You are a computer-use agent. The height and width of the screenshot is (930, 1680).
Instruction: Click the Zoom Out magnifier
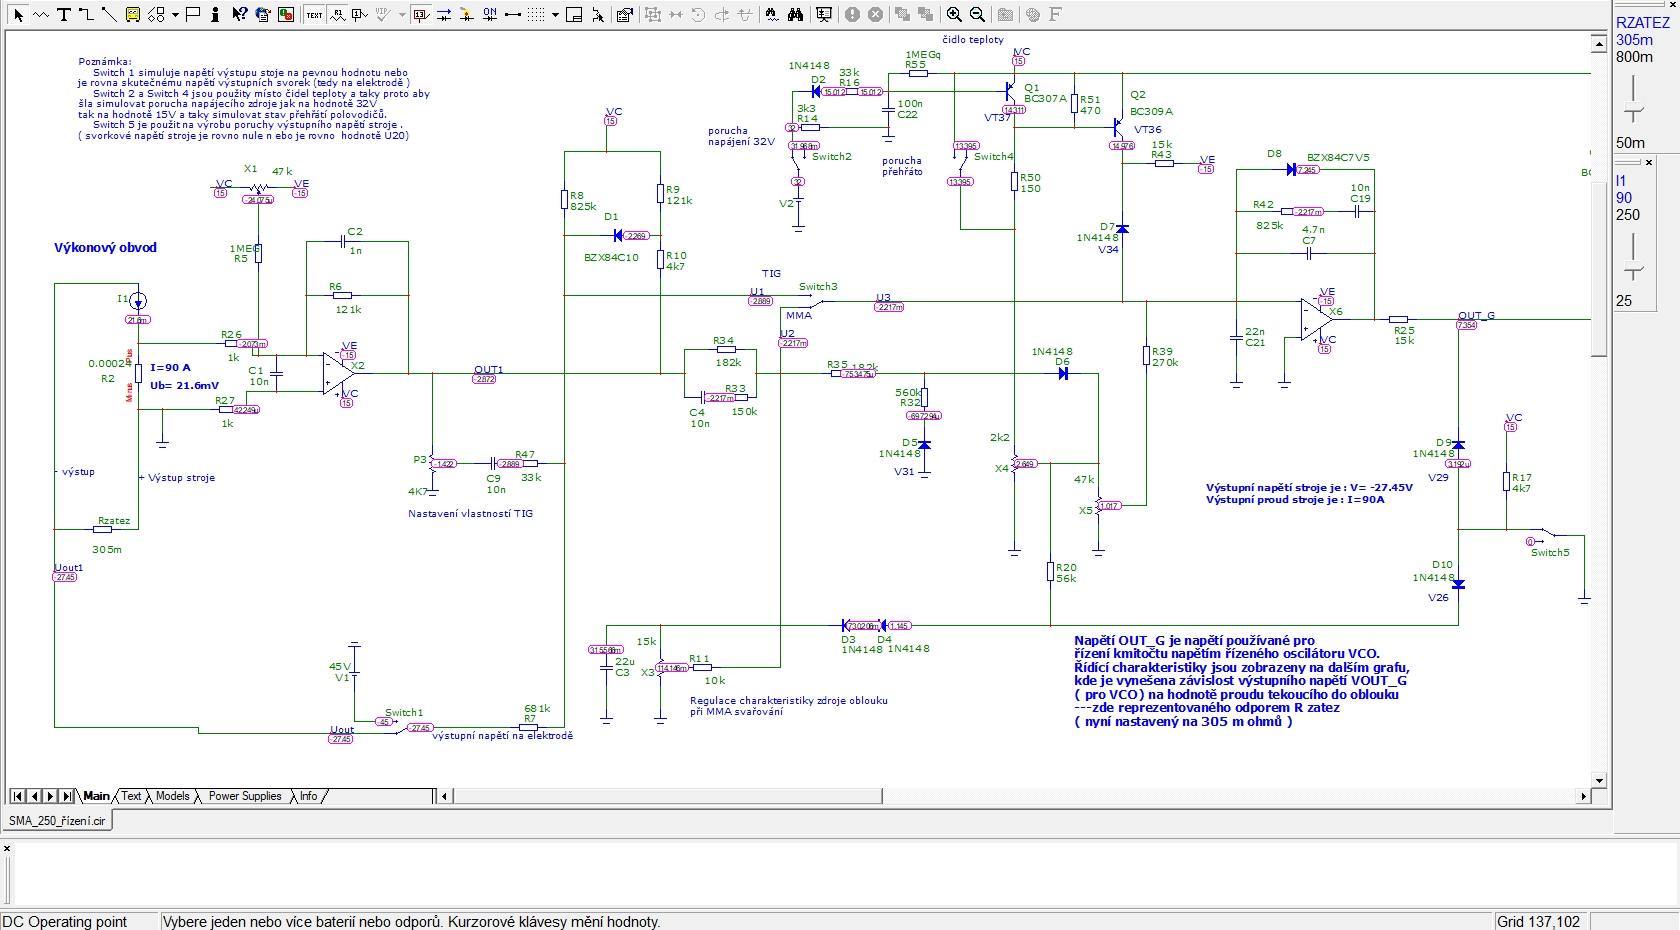[x=977, y=15]
